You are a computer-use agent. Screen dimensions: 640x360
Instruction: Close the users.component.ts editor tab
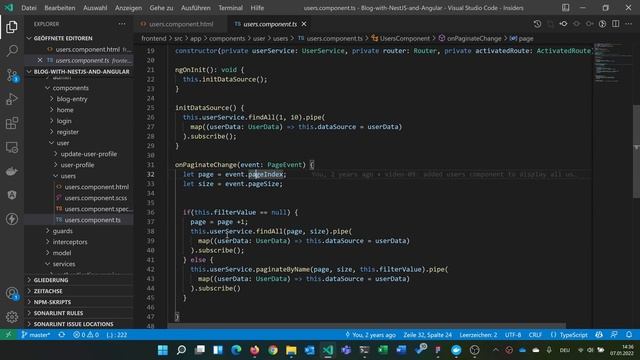(x=304, y=24)
